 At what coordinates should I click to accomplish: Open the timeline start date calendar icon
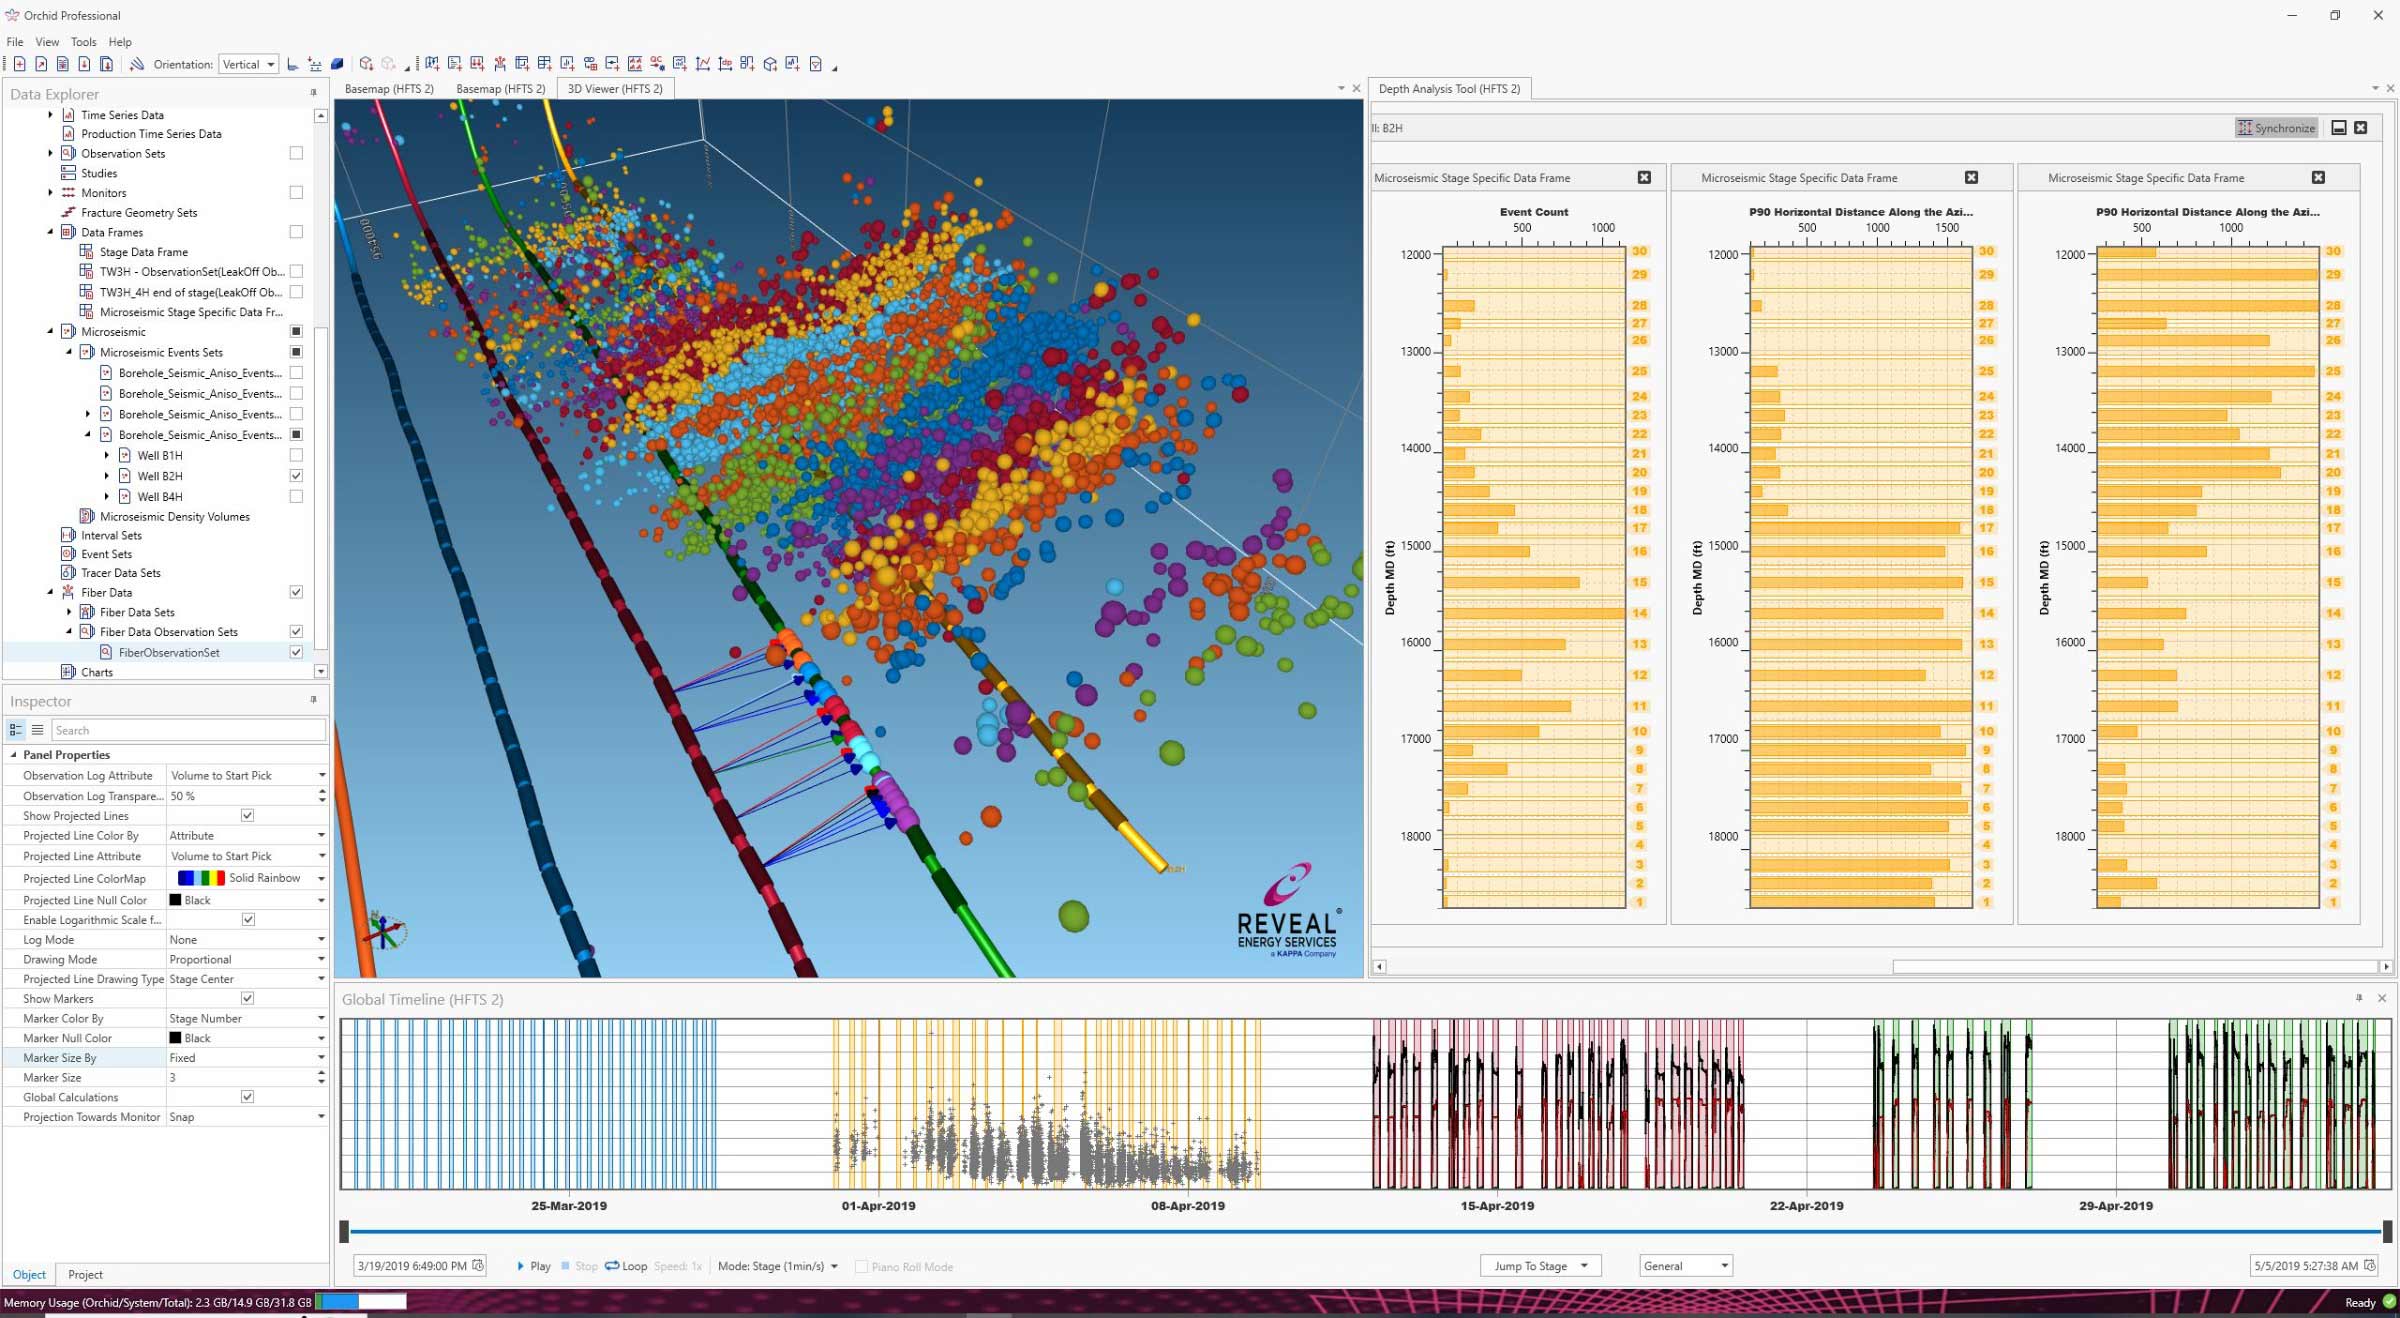pyautogui.click(x=478, y=1265)
